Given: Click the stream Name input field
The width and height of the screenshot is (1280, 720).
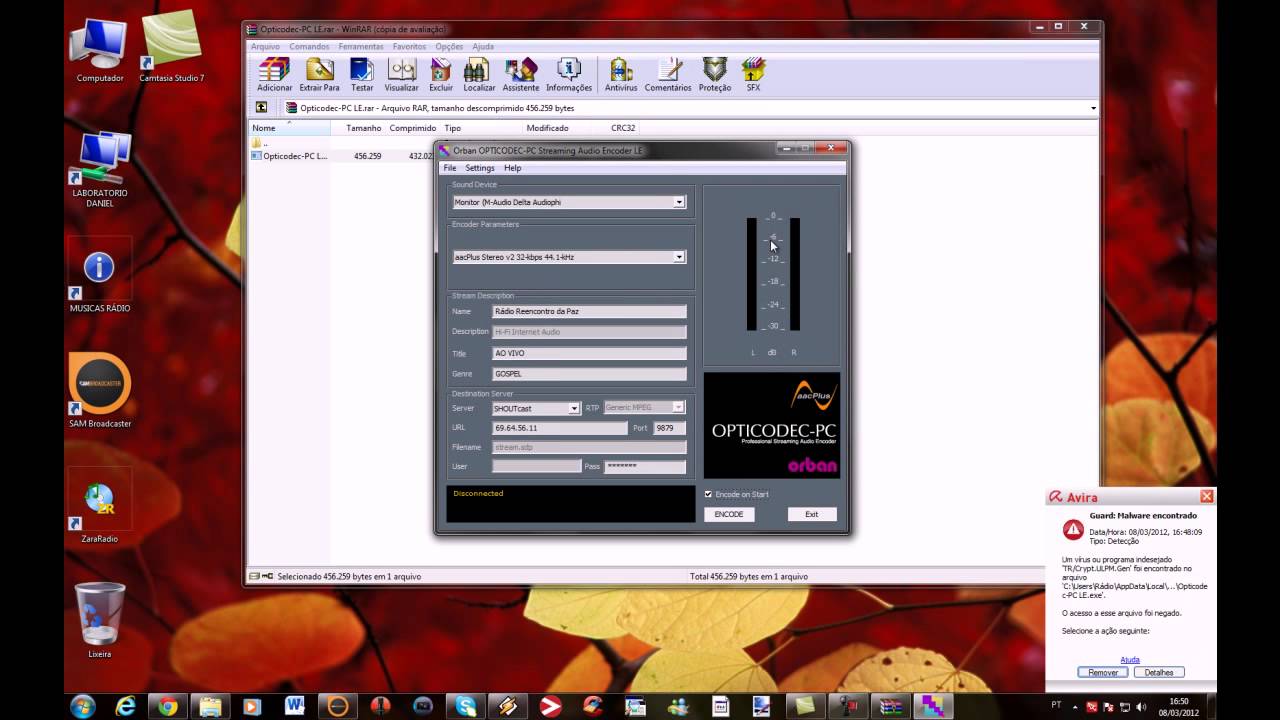Looking at the screenshot, I should tap(589, 311).
